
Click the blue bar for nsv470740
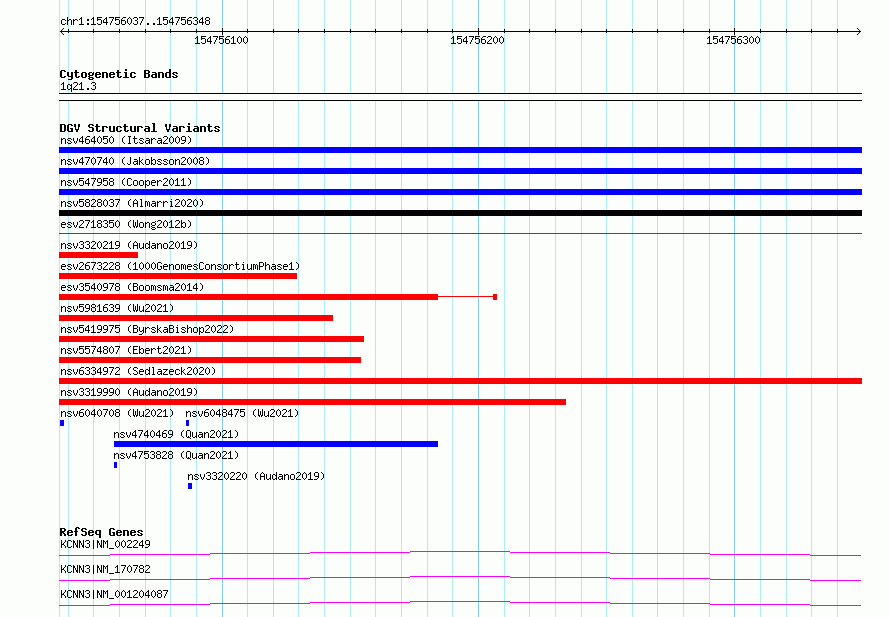[x=460, y=171]
